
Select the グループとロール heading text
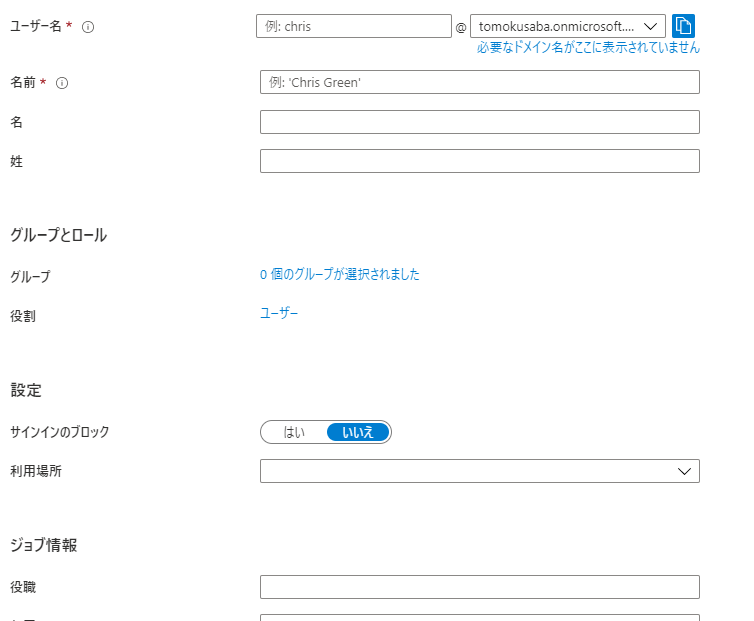click(x=59, y=235)
